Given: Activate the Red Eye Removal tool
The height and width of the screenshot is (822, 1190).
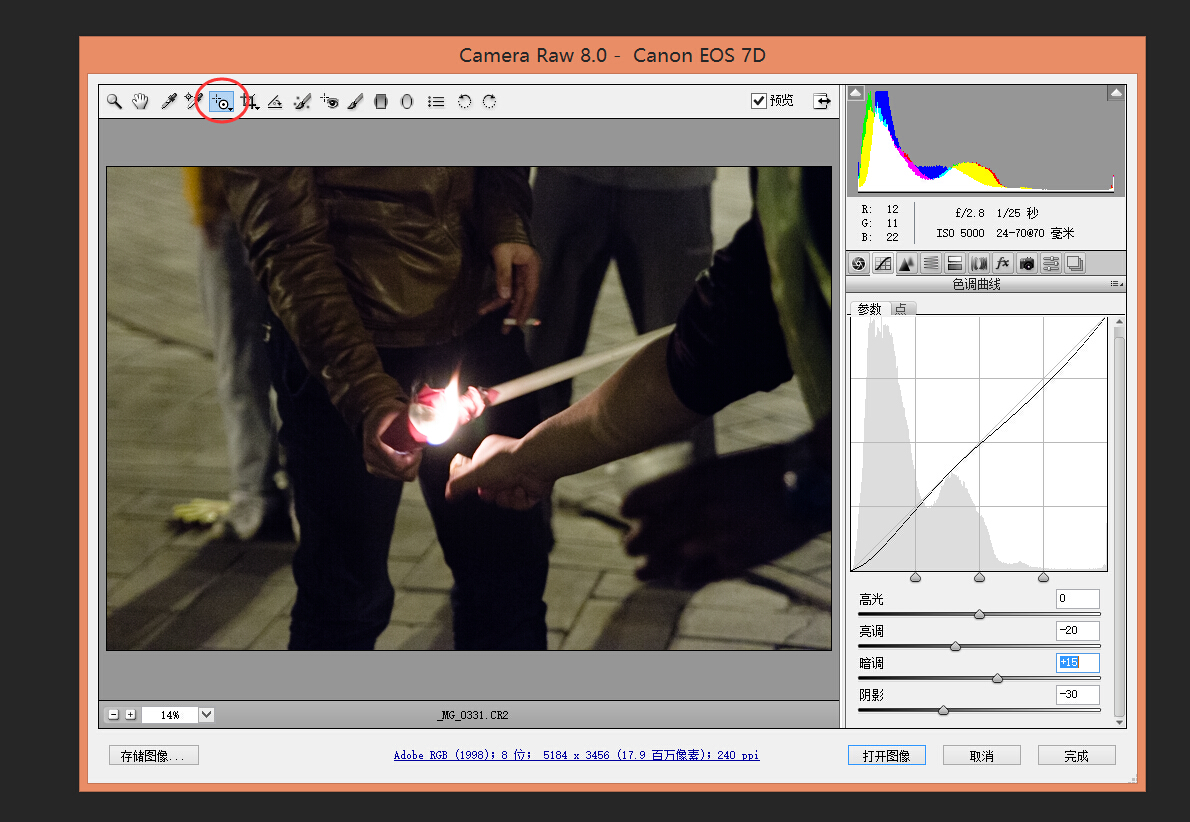Looking at the screenshot, I should point(329,101).
